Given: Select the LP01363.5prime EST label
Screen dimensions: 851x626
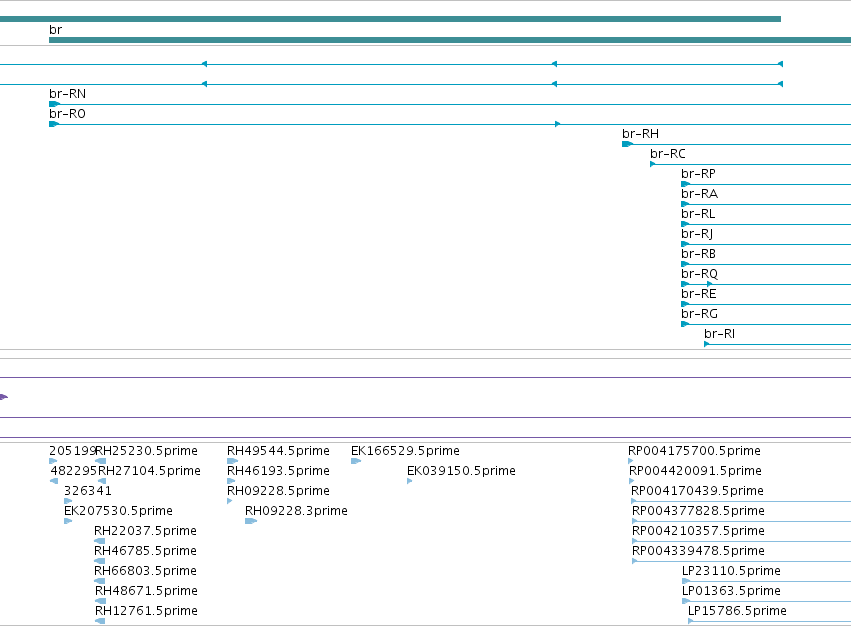Looking at the screenshot, I should point(732,591).
